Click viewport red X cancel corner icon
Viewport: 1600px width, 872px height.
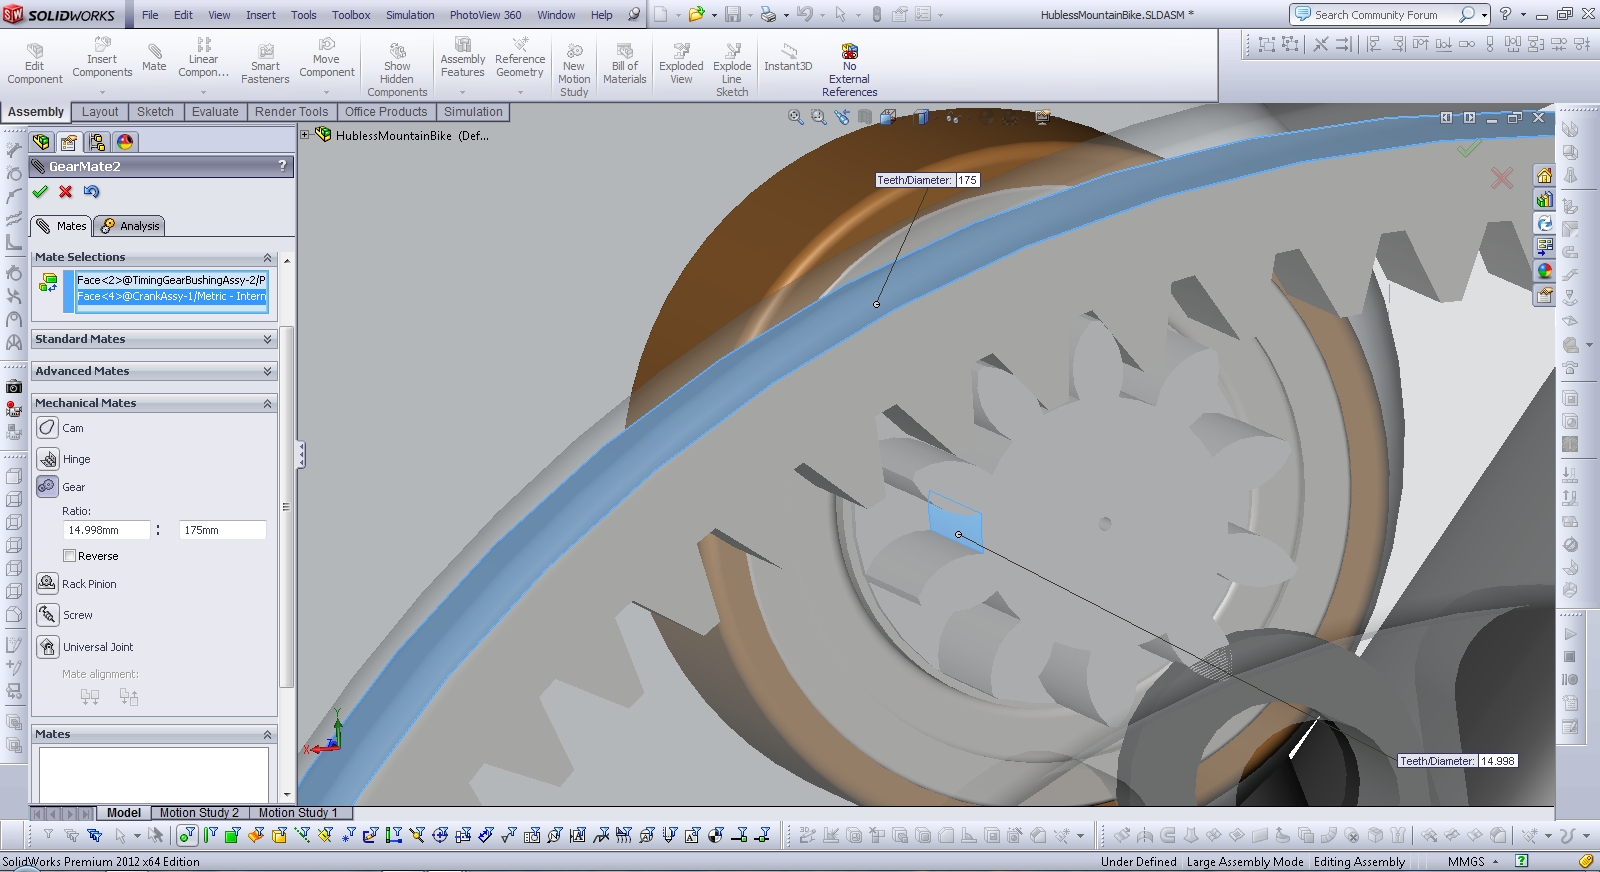(1502, 178)
